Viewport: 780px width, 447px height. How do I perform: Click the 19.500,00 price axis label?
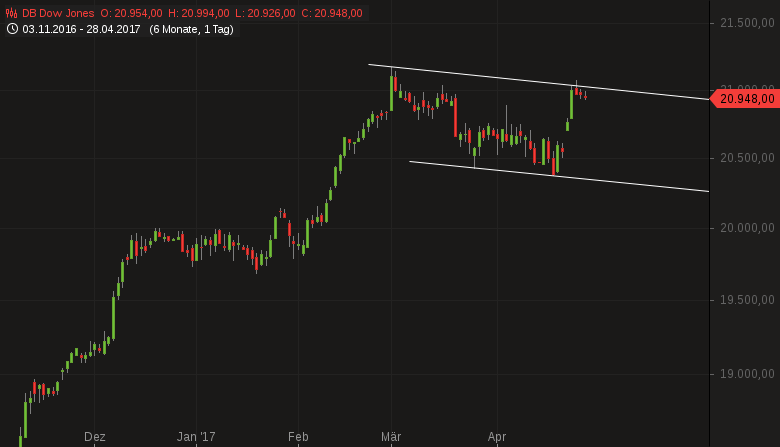[x=747, y=300]
